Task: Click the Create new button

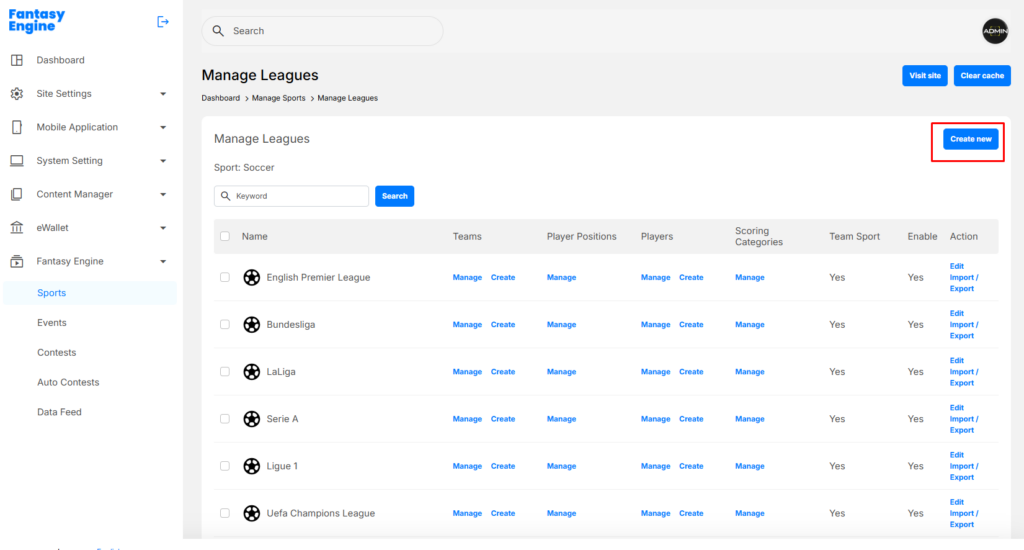Action: 970,139
